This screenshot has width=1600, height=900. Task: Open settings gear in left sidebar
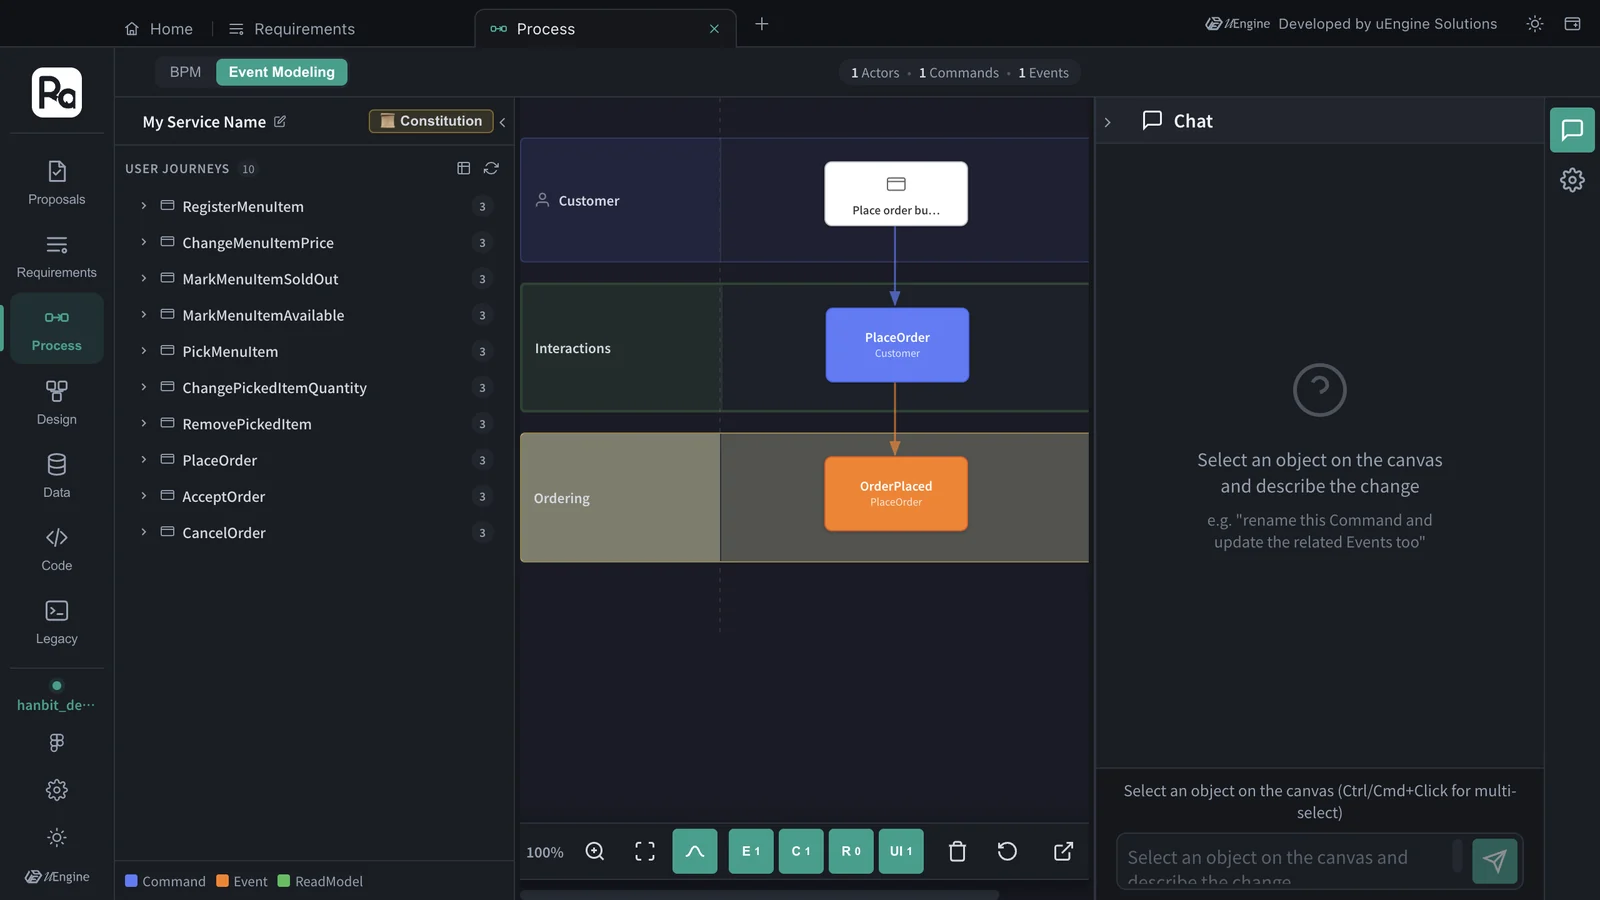click(57, 790)
